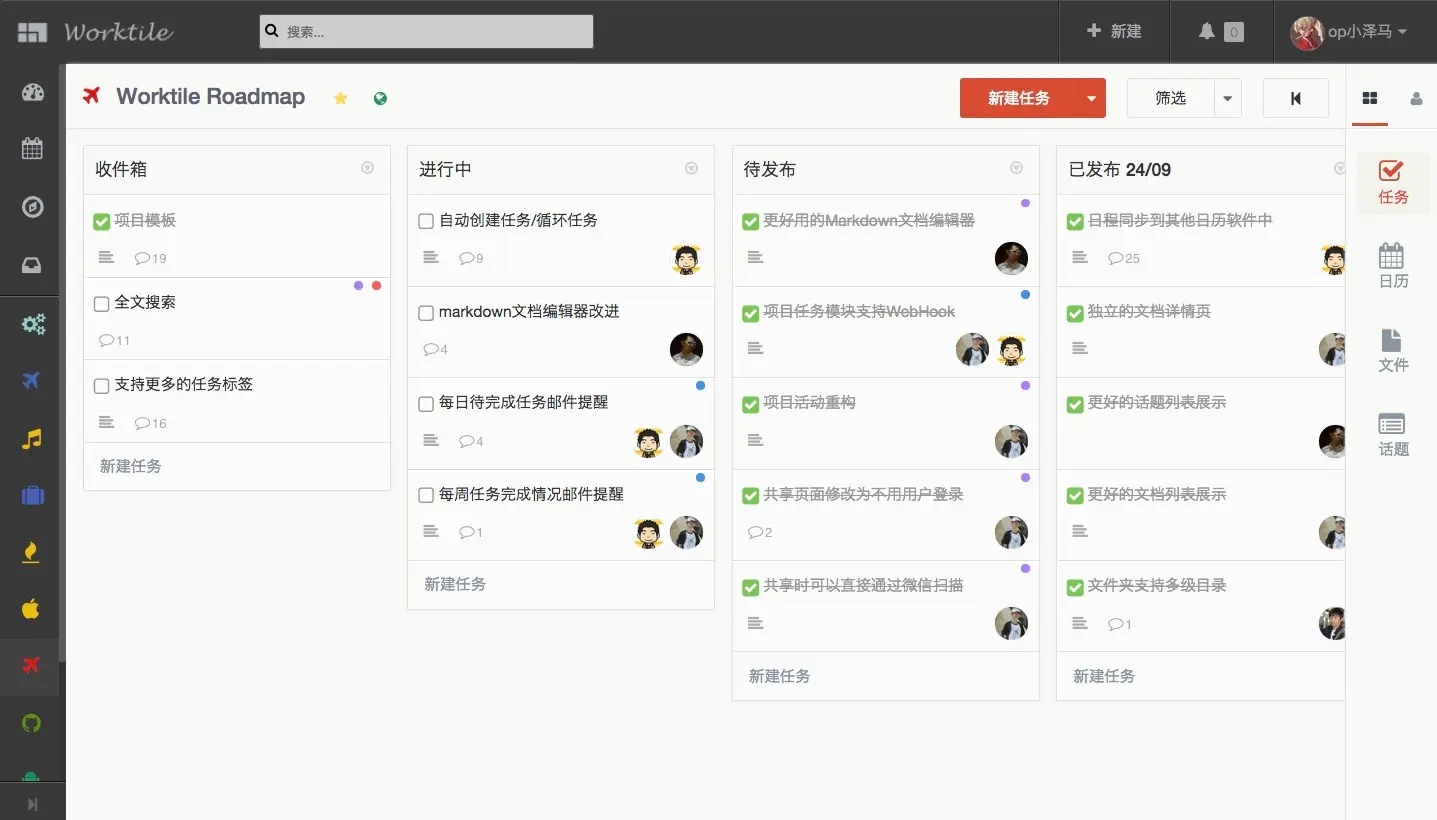
Task: Star the Worktile Roadmap project
Action: [x=341, y=98]
